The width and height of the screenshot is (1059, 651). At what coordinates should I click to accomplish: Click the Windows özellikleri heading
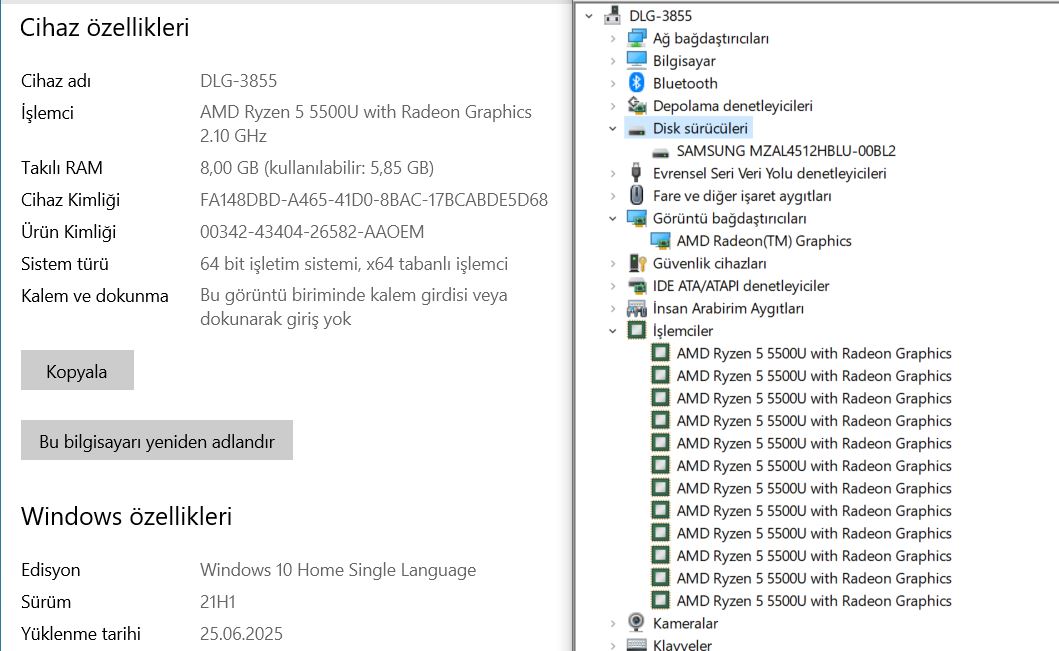pos(126,517)
